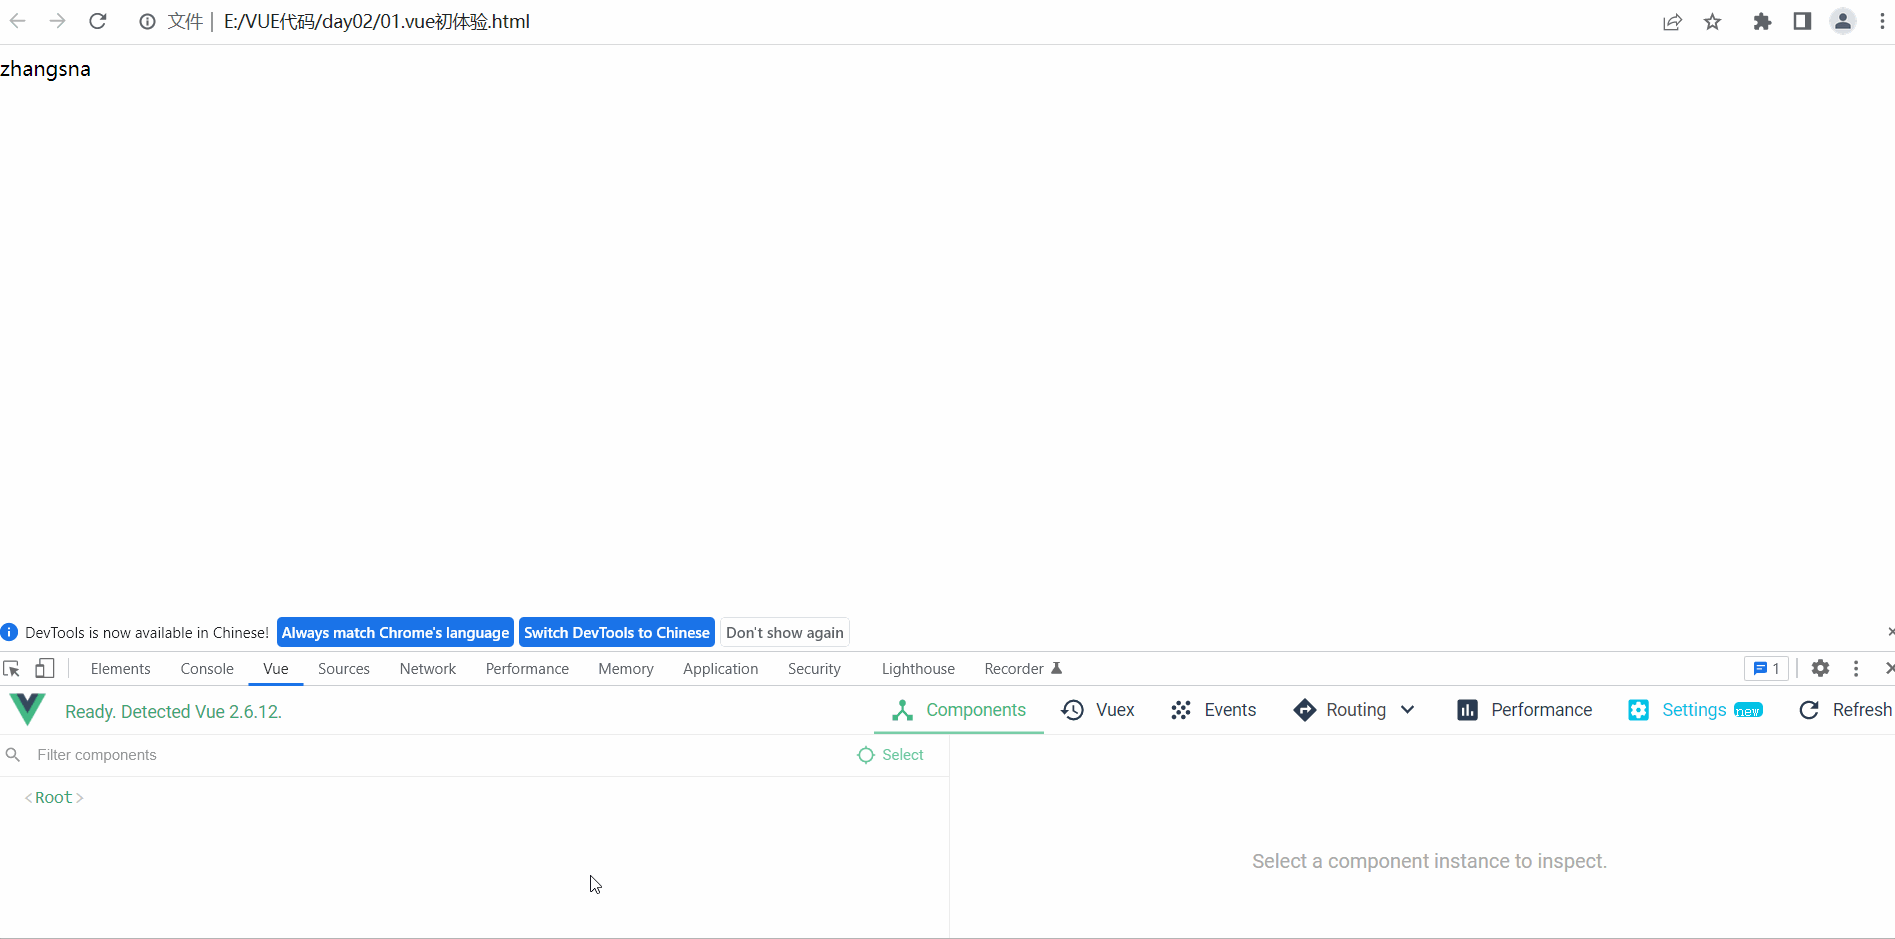Click the browser forward arrow
Screen dimensions: 1895x939
[x=58, y=21]
